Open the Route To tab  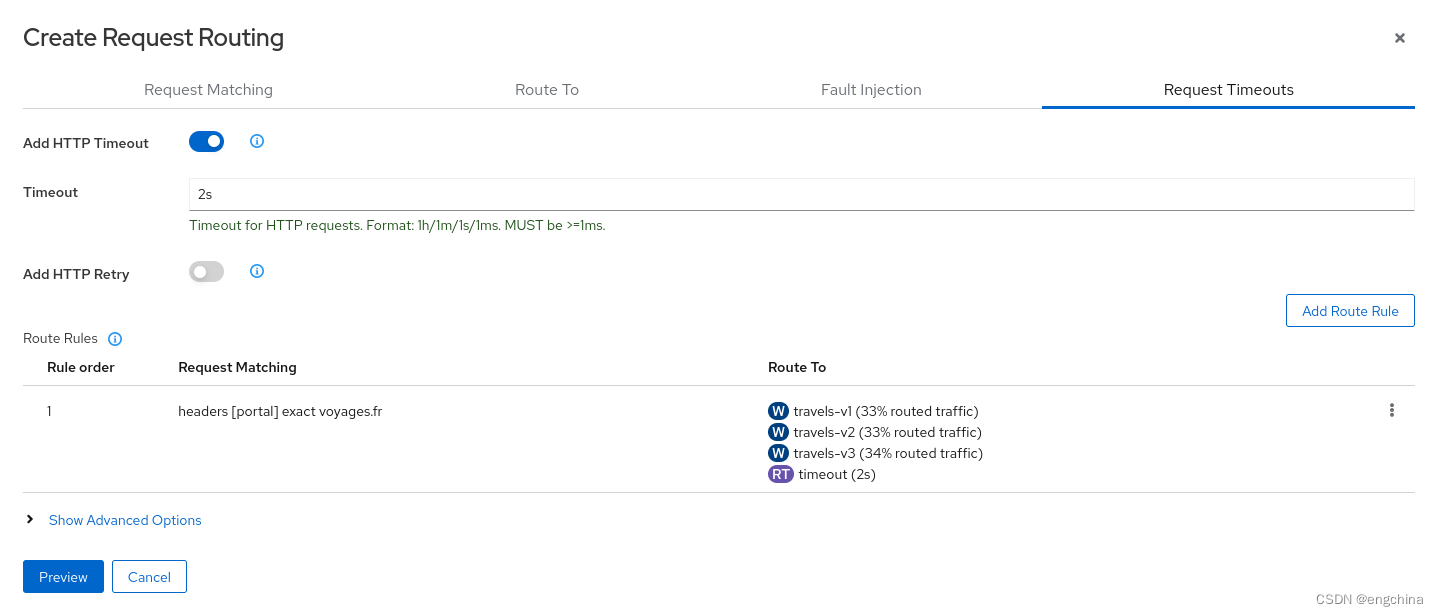tap(547, 90)
